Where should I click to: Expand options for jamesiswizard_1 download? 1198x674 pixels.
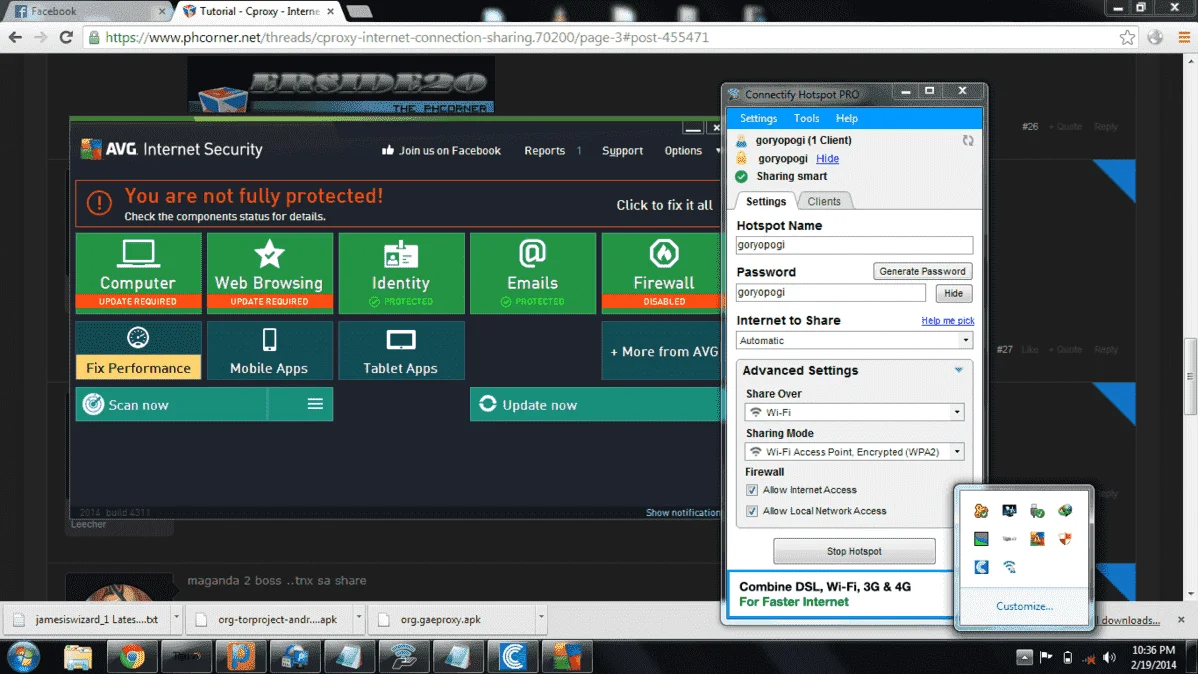(176, 617)
